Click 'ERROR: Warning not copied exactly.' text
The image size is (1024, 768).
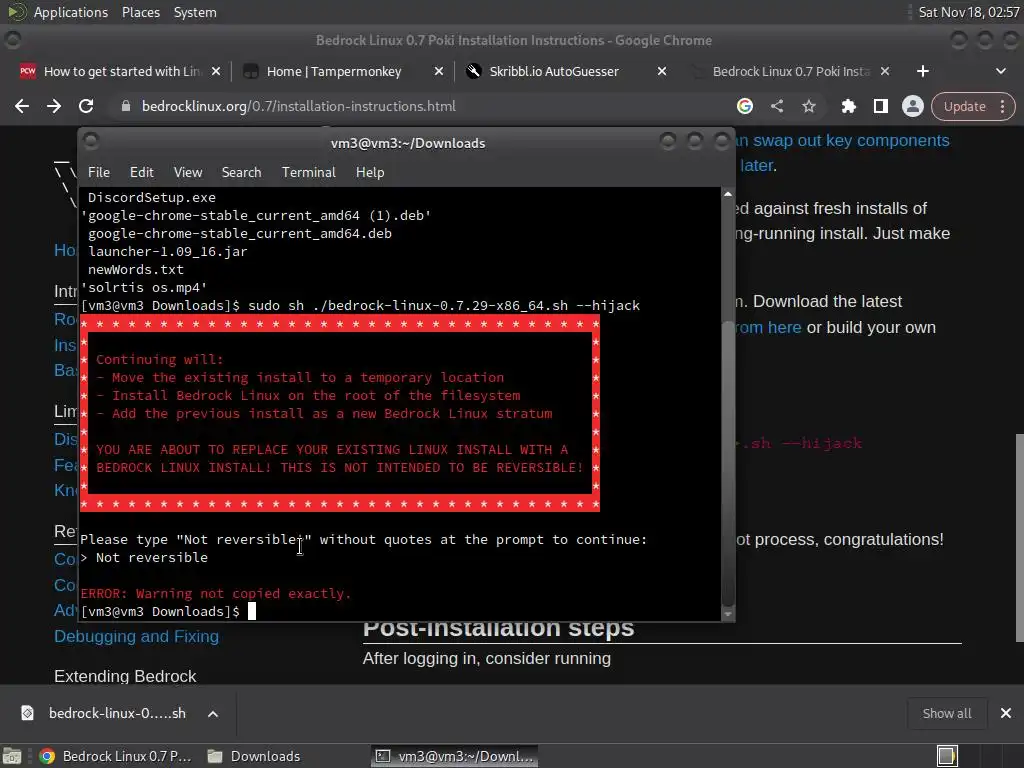pyautogui.click(x=216, y=594)
